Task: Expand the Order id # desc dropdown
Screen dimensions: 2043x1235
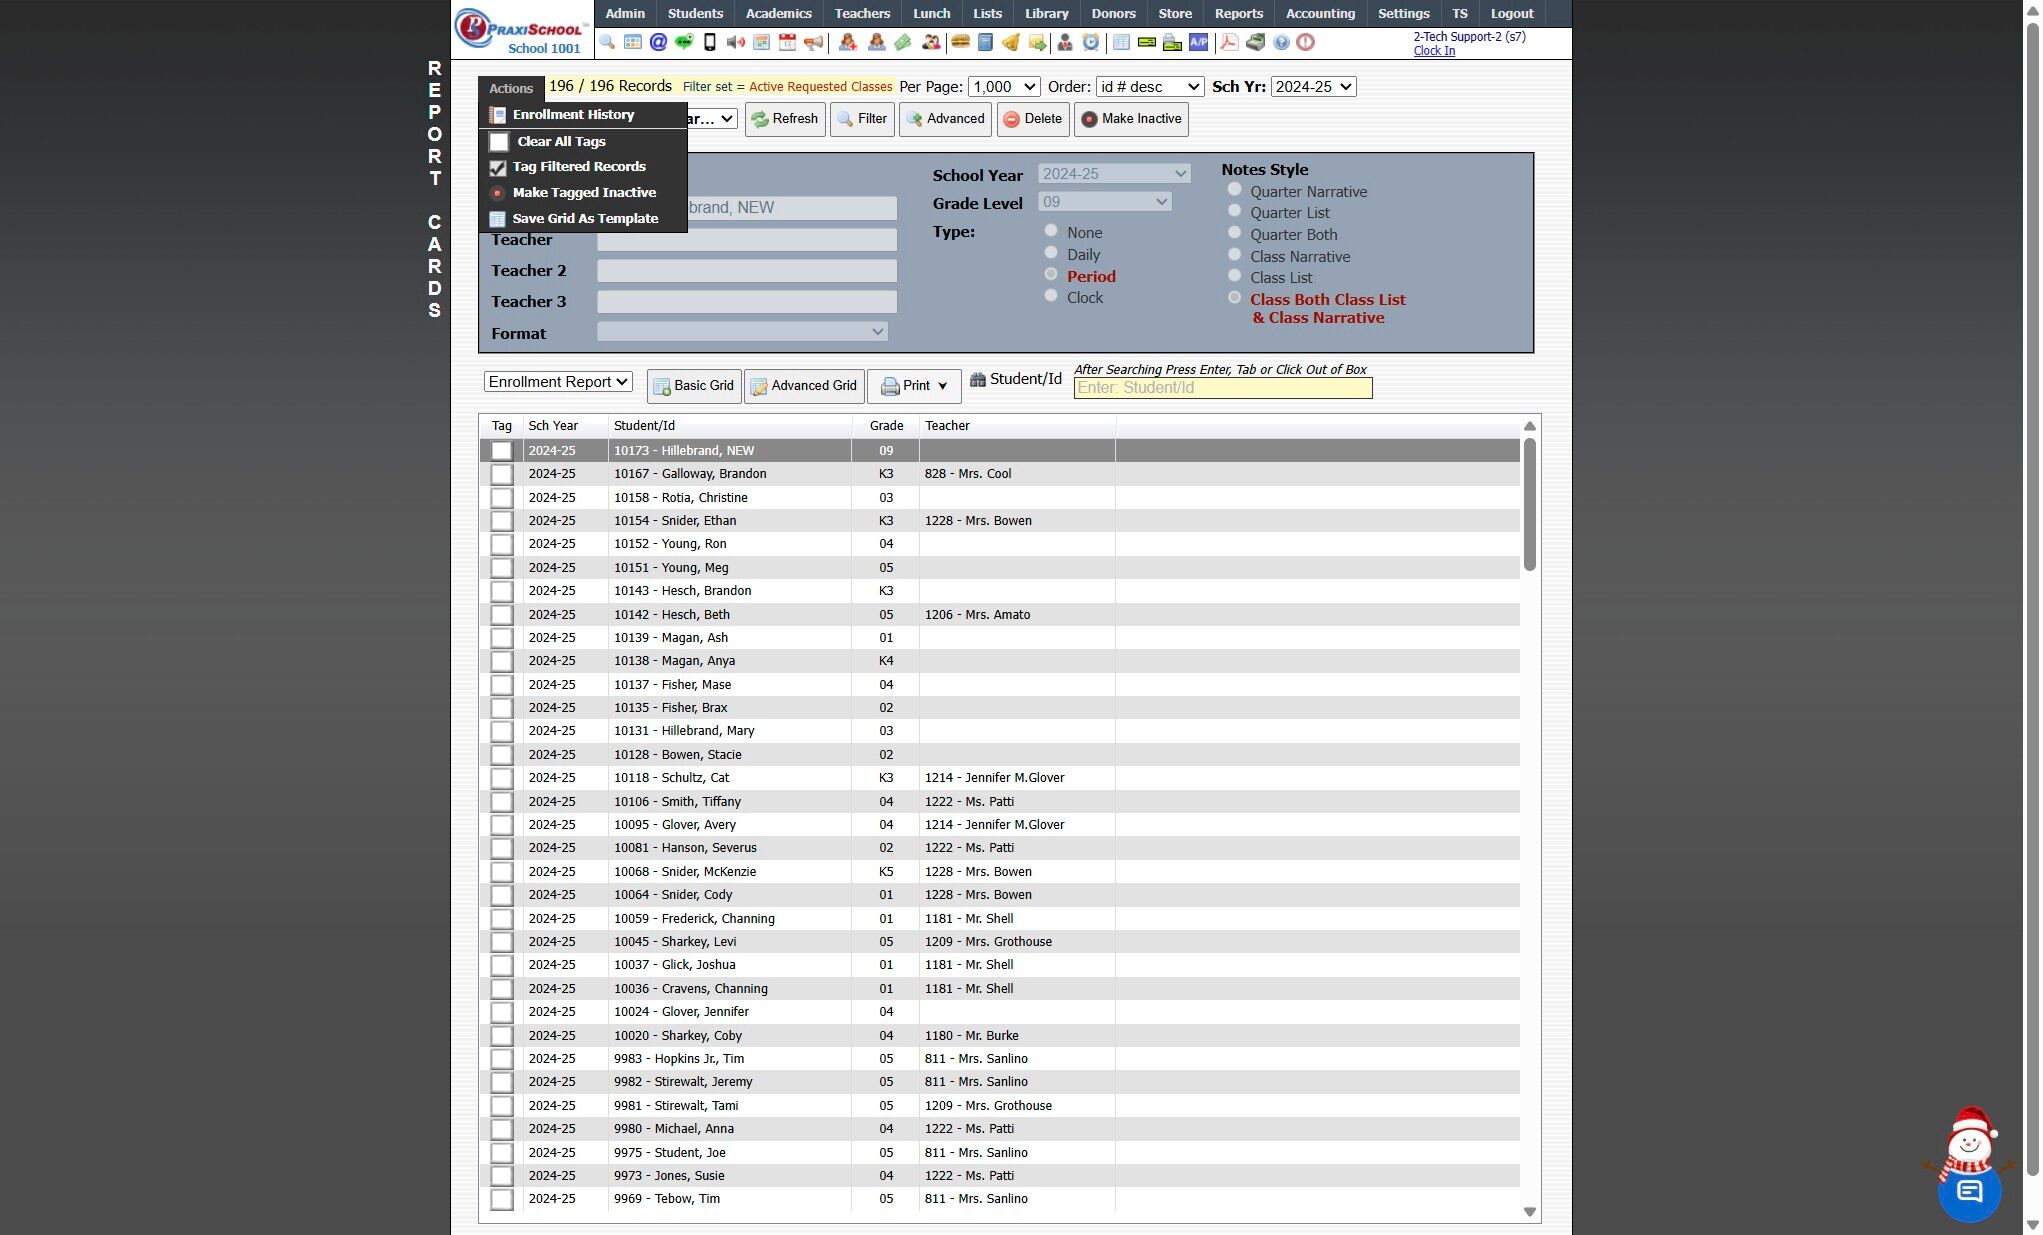Action: pyautogui.click(x=1149, y=87)
